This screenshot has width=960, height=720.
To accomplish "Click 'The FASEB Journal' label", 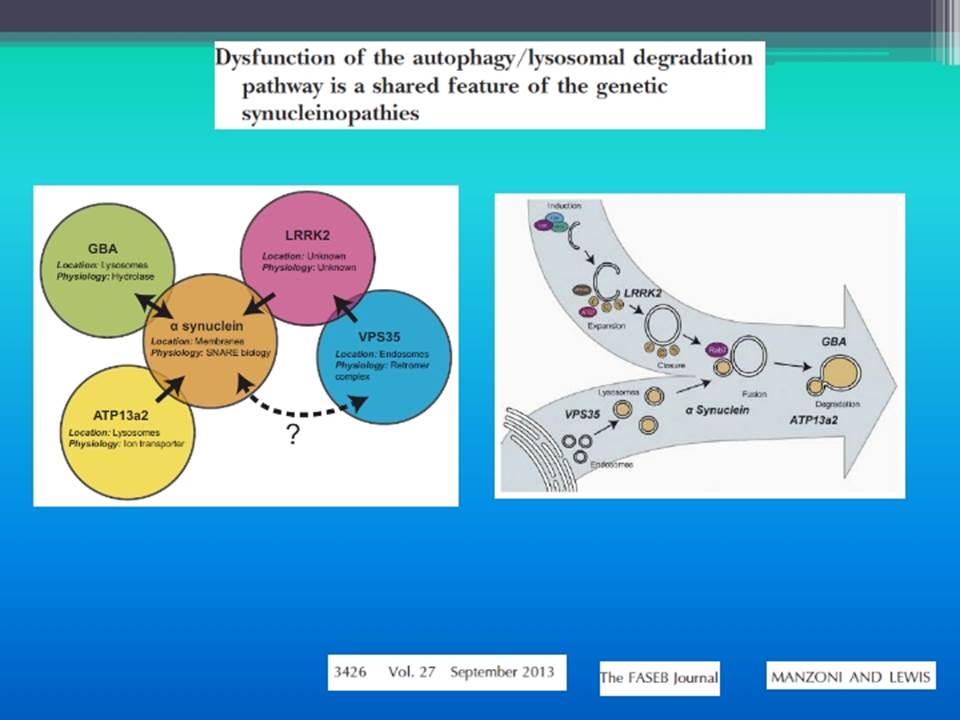I will [659, 678].
